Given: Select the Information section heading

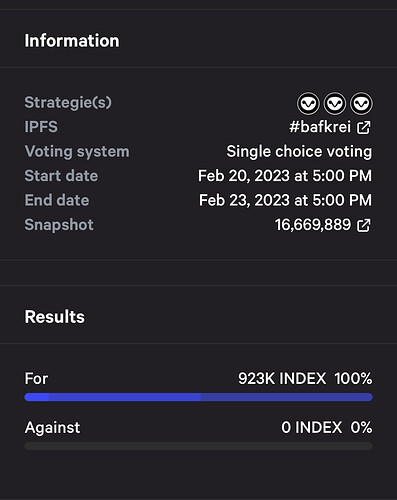Looking at the screenshot, I should point(72,41).
